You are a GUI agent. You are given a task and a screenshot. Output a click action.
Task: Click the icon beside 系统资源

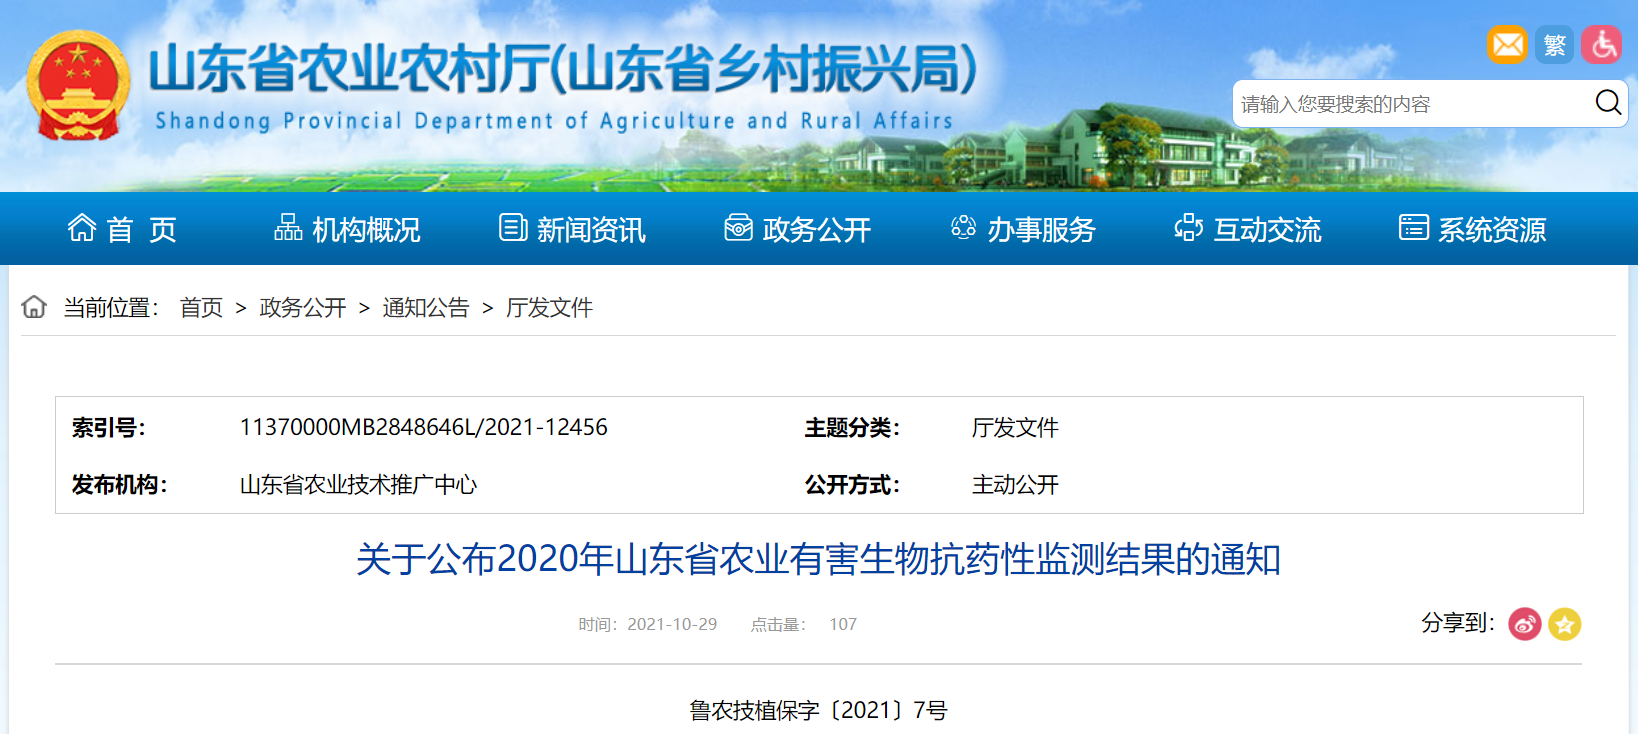click(x=1413, y=228)
